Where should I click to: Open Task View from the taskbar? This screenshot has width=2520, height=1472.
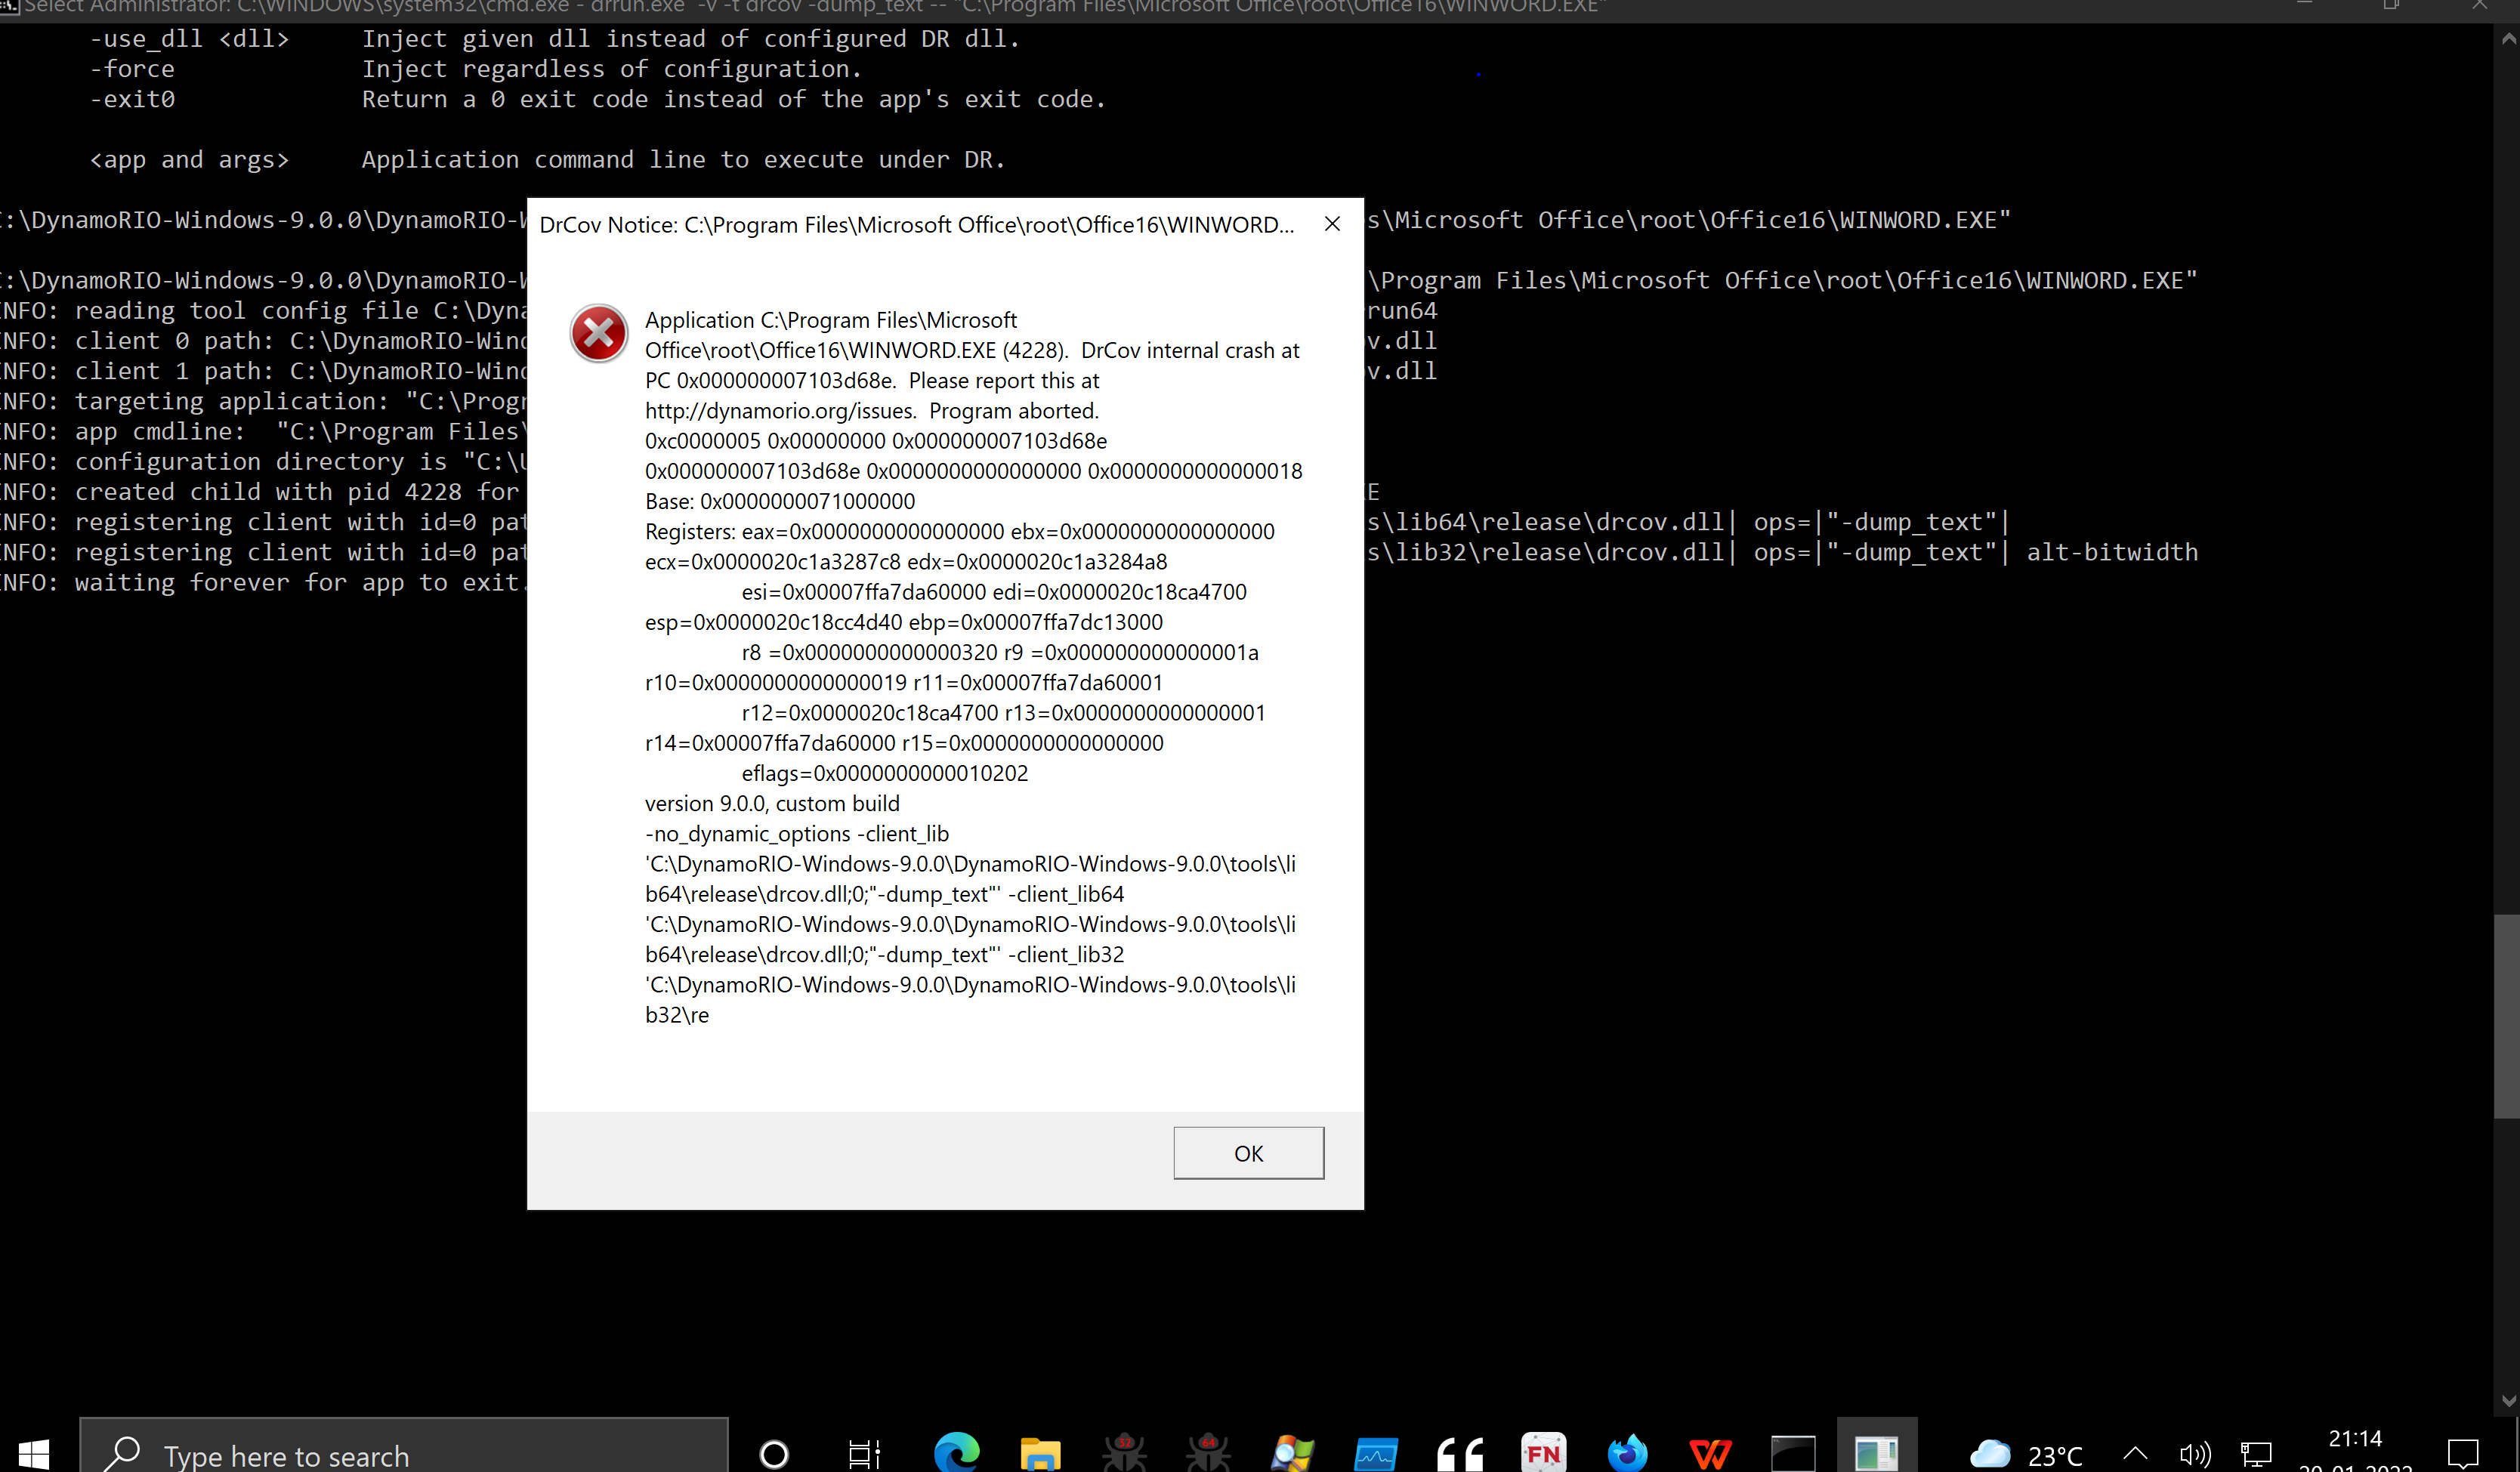pyautogui.click(x=864, y=1453)
